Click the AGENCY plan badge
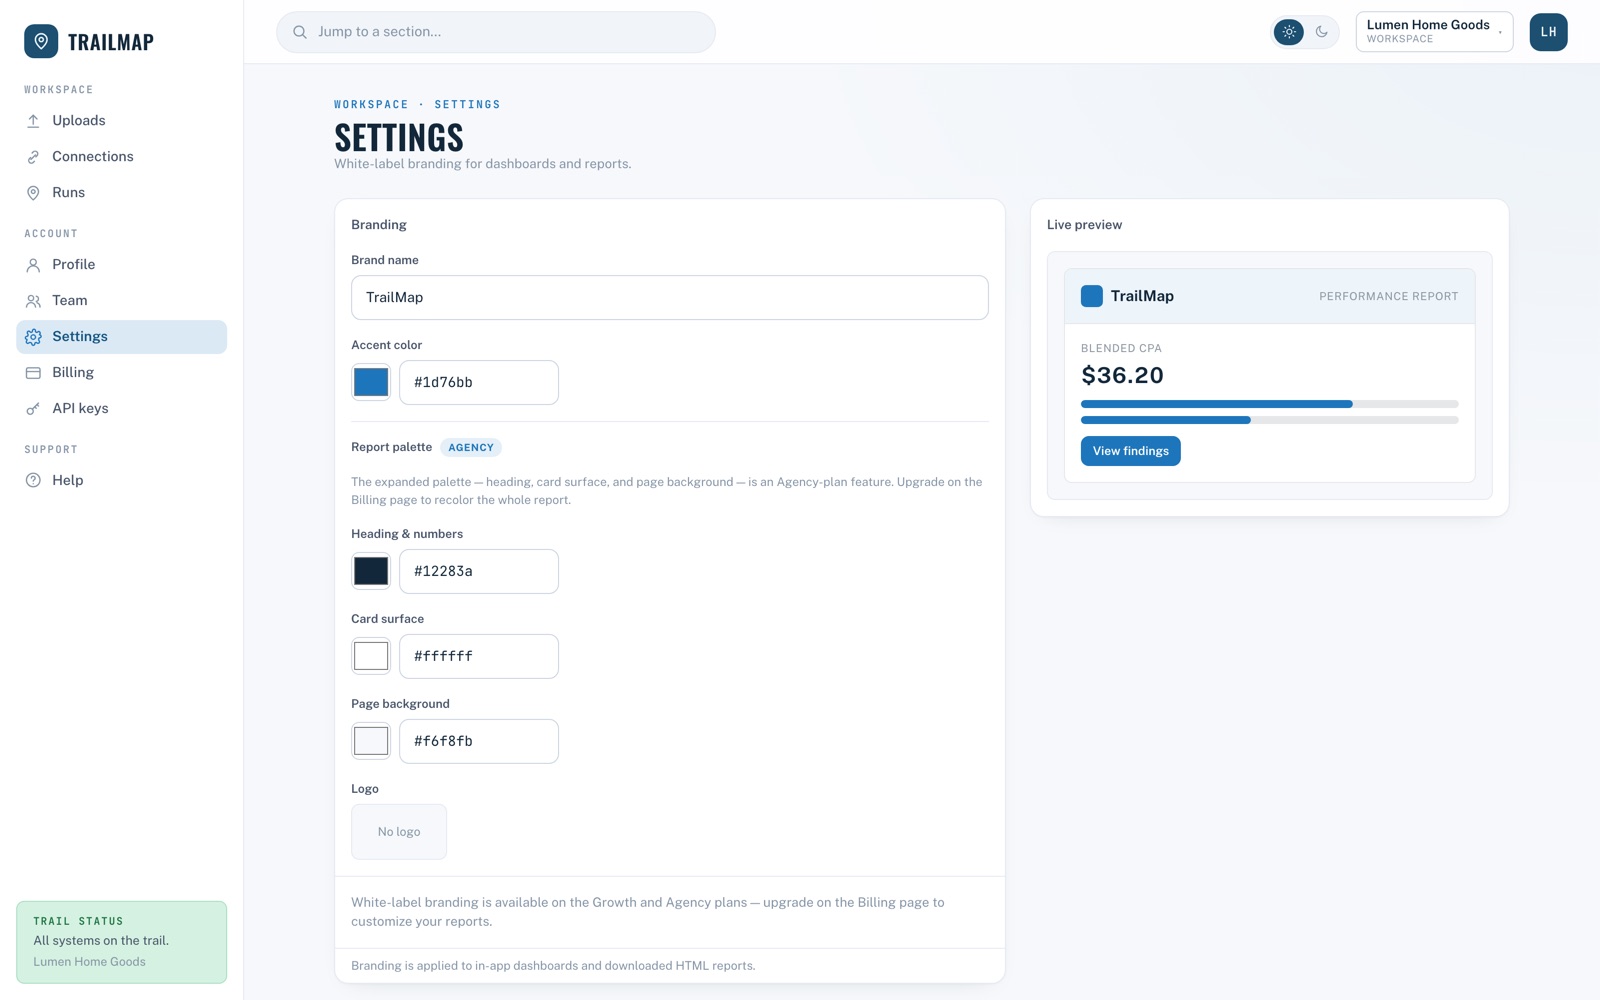Viewport: 1600px width, 1000px height. 471,448
